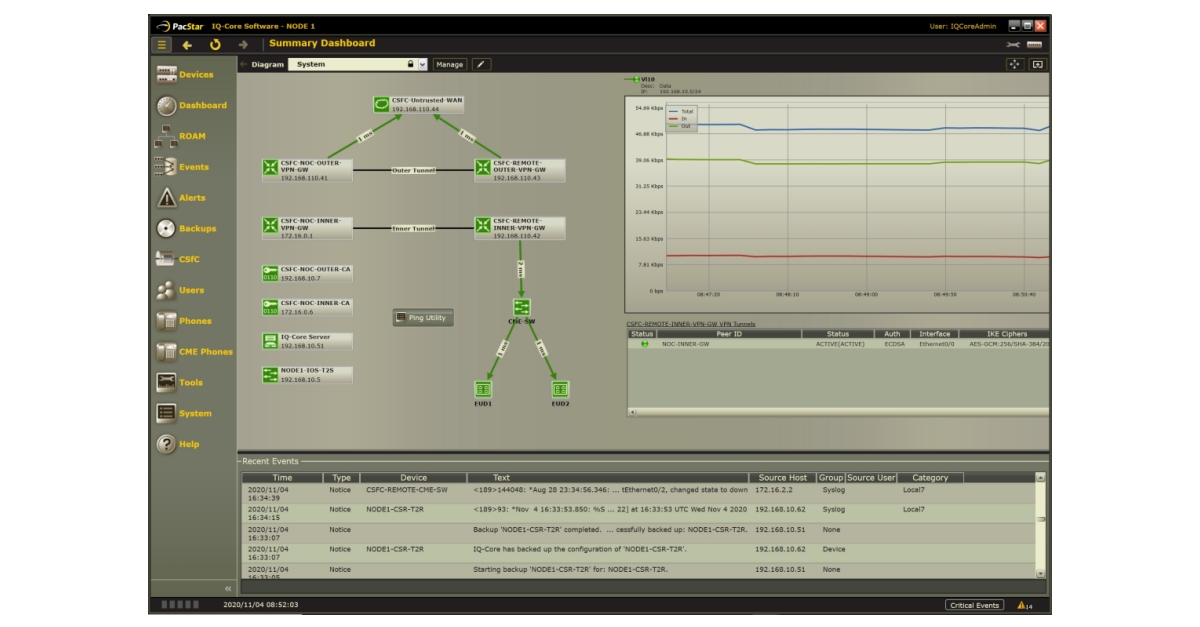This screenshot has height=627, width=1200.
Task: Click the fit-to-screen arrows icon
Action: coord(1014,64)
